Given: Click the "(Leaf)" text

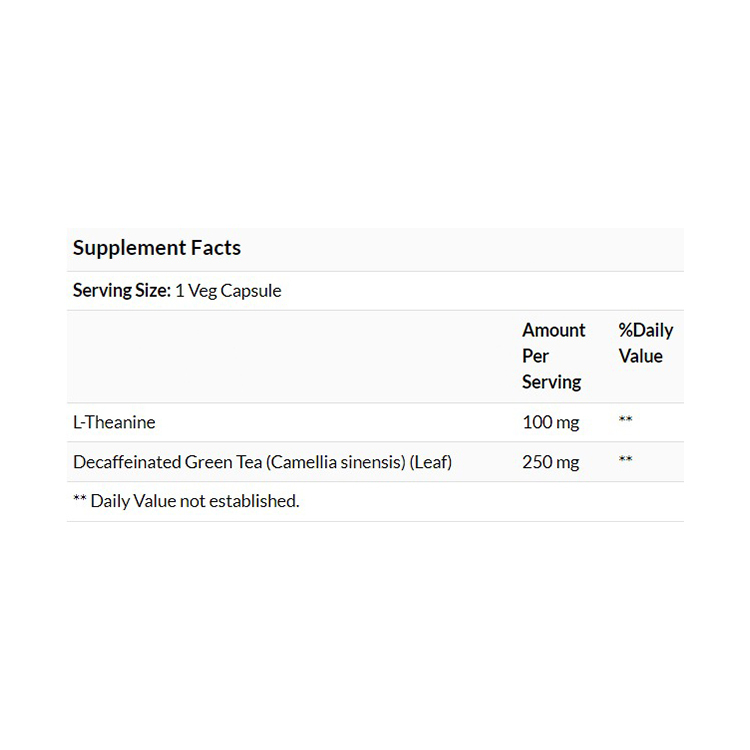Looking at the screenshot, I should click(x=430, y=462).
